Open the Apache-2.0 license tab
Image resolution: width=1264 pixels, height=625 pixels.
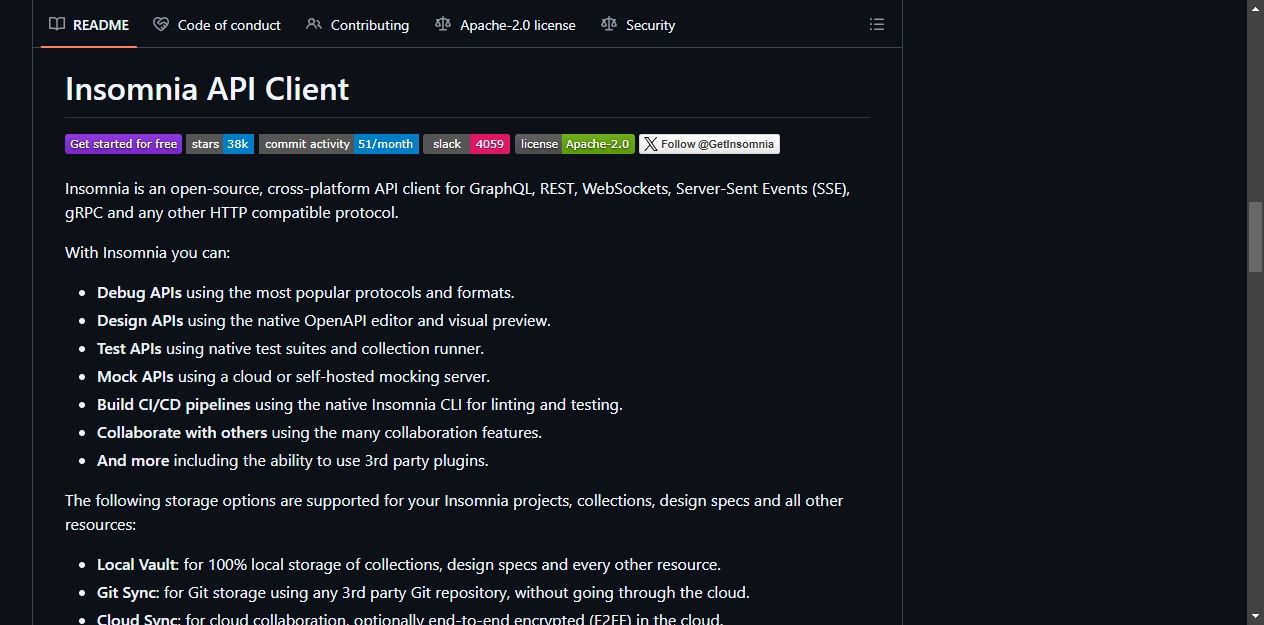coord(505,25)
